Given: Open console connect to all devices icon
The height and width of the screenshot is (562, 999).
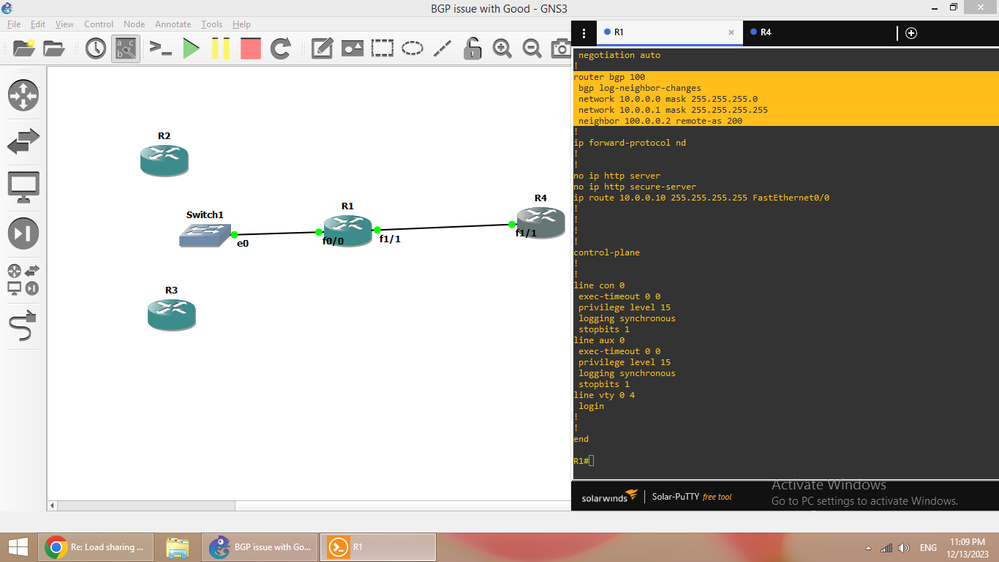Looking at the screenshot, I should coord(160,48).
